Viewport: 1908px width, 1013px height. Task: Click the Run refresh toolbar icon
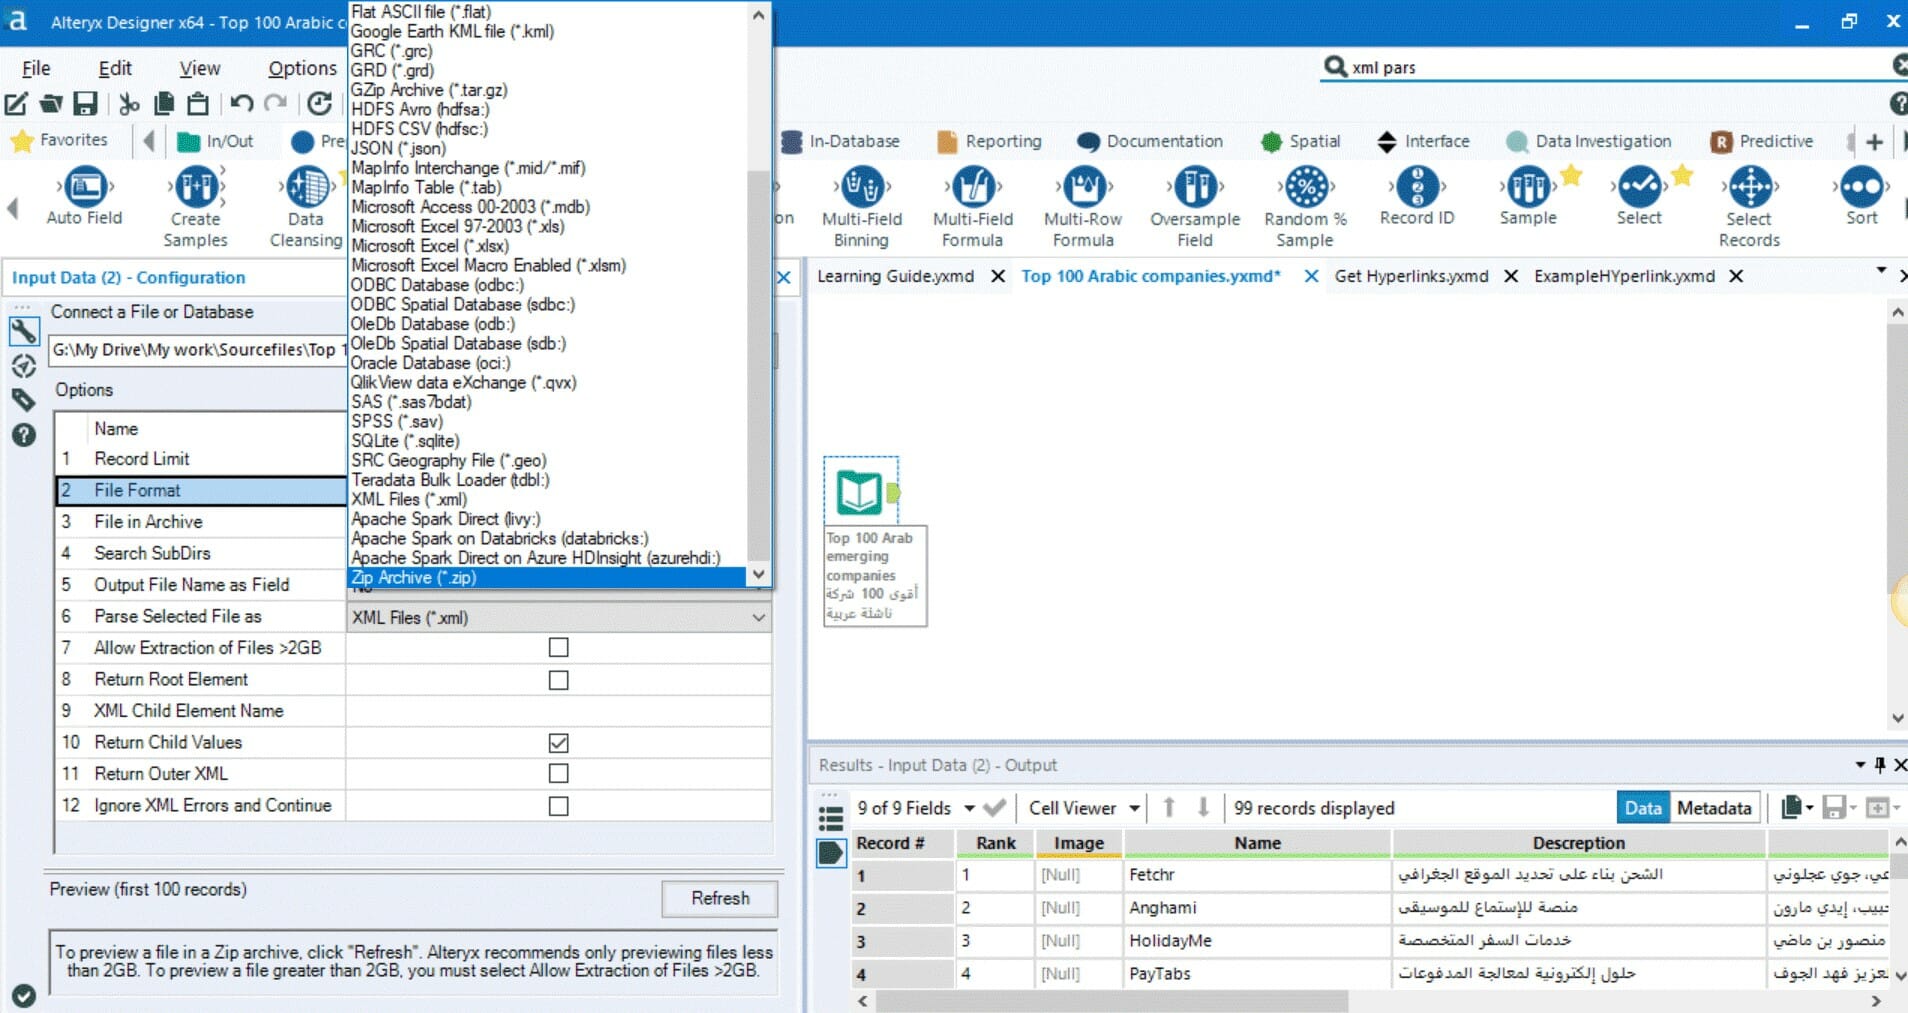coord(319,103)
